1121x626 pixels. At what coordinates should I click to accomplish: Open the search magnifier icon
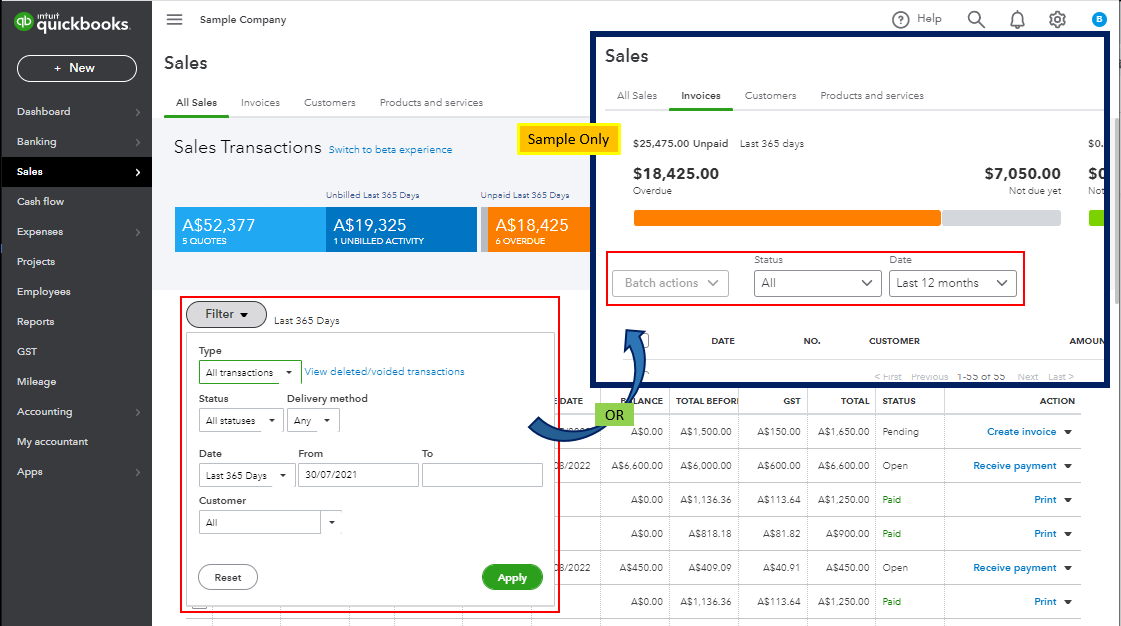click(x=976, y=19)
